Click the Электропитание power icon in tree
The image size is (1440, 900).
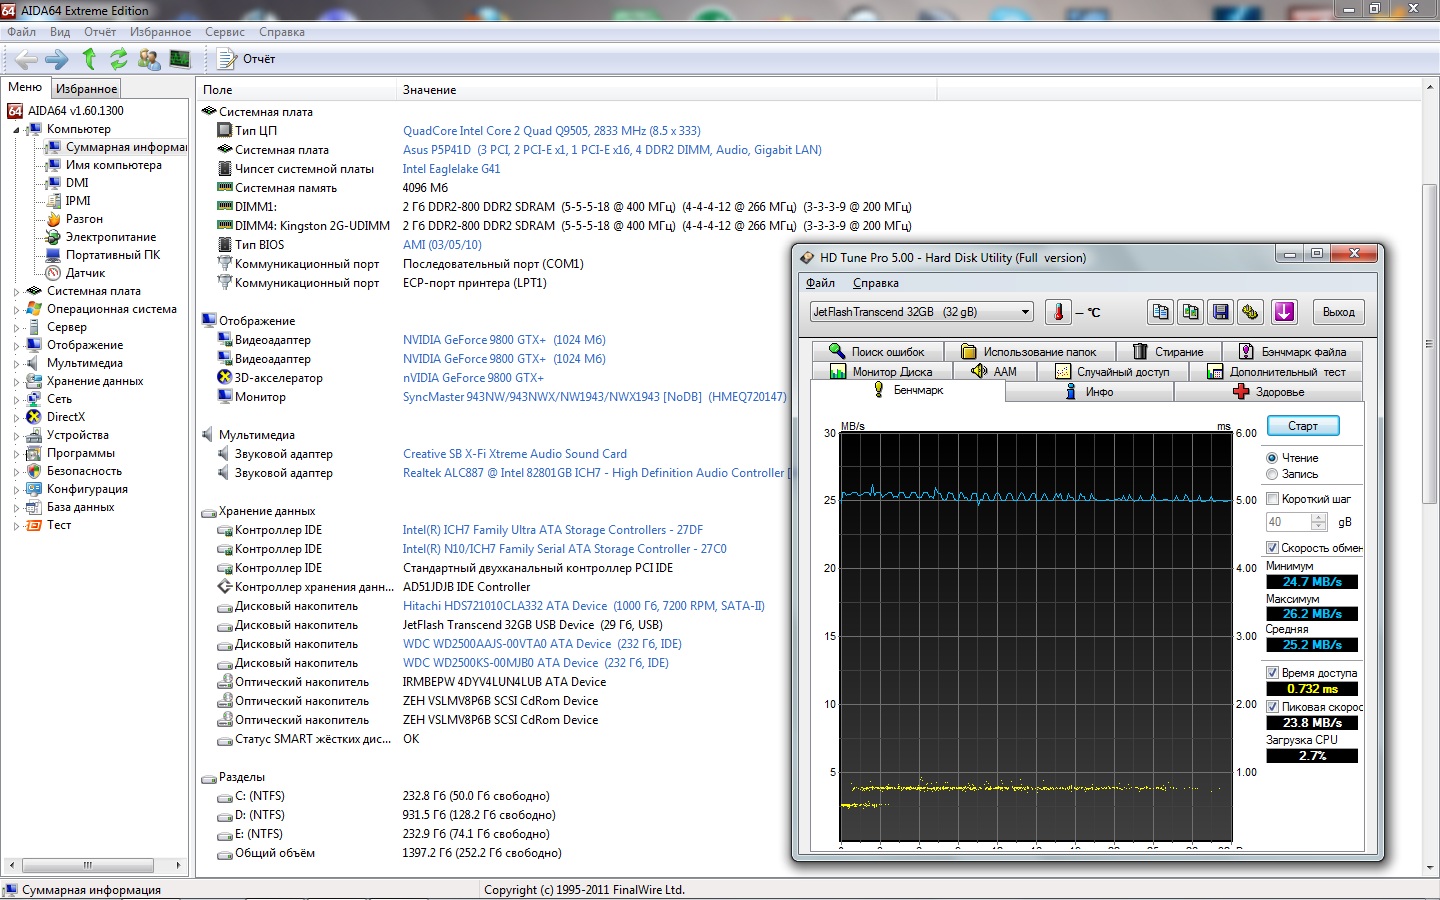pyautogui.click(x=54, y=237)
